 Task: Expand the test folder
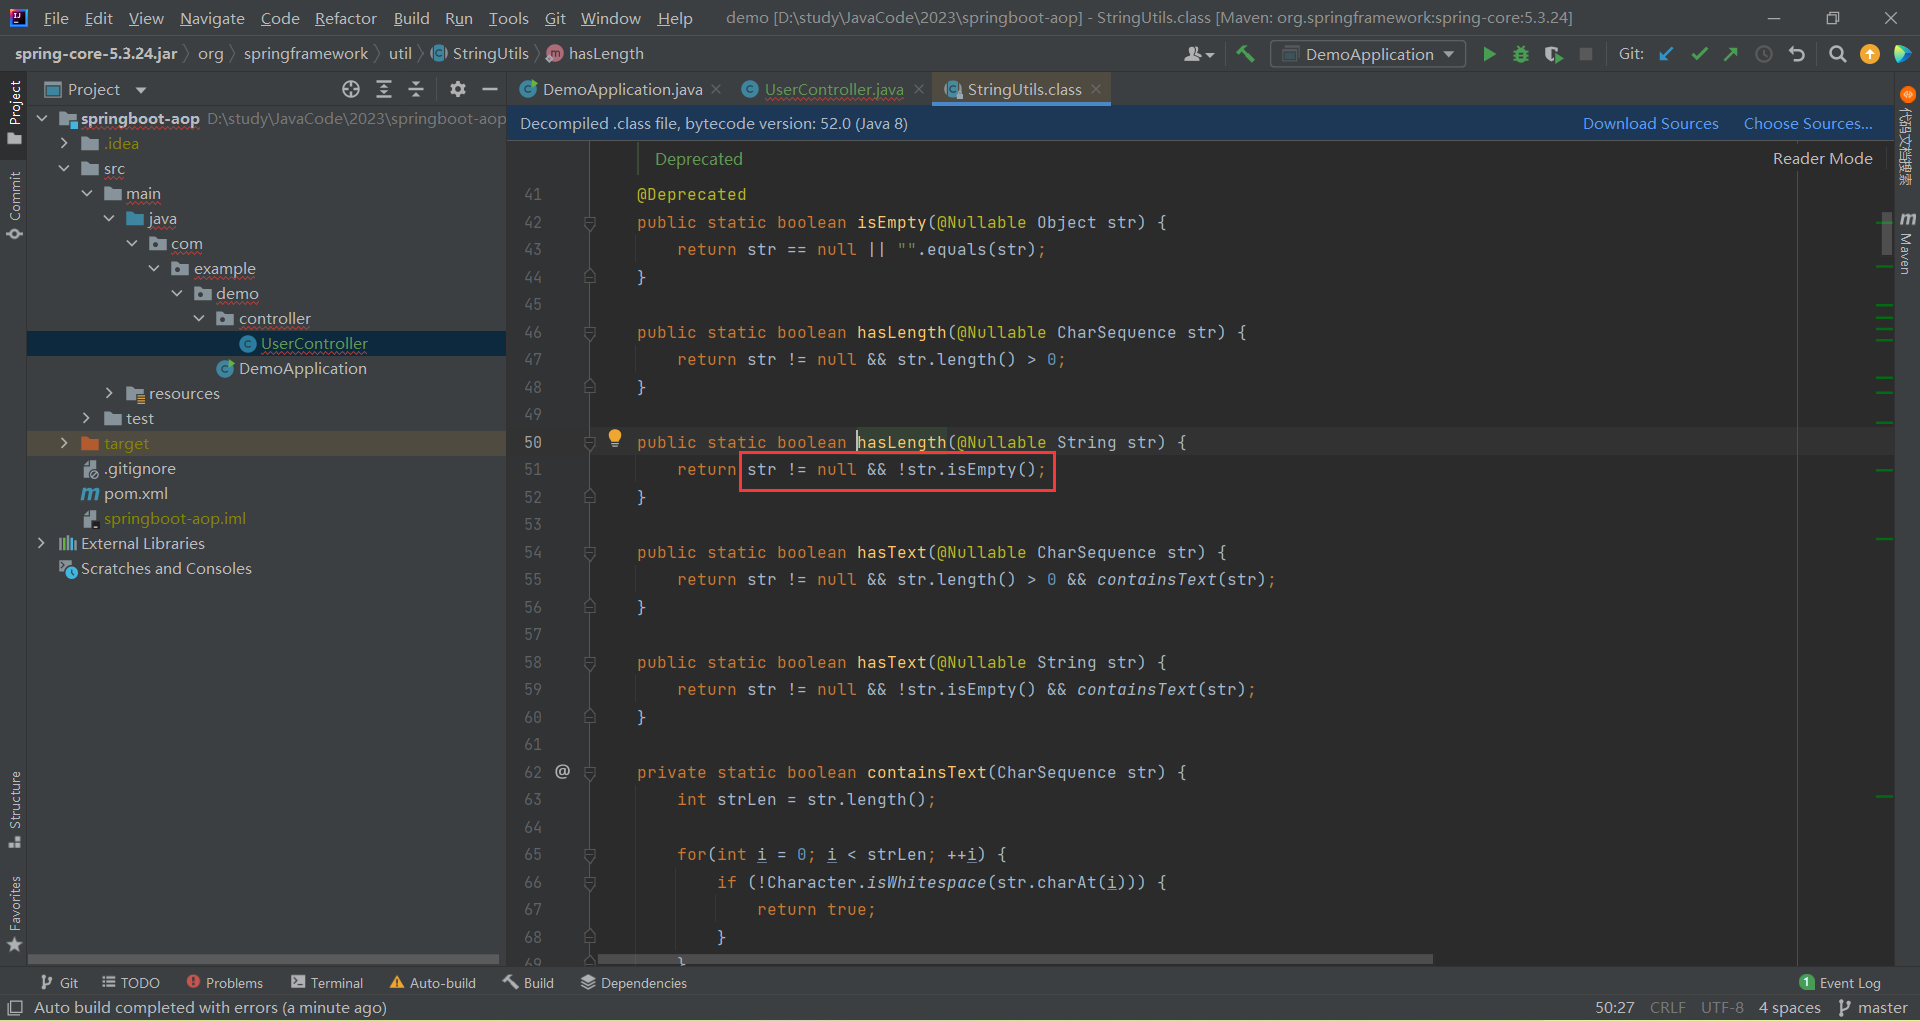(87, 419)
